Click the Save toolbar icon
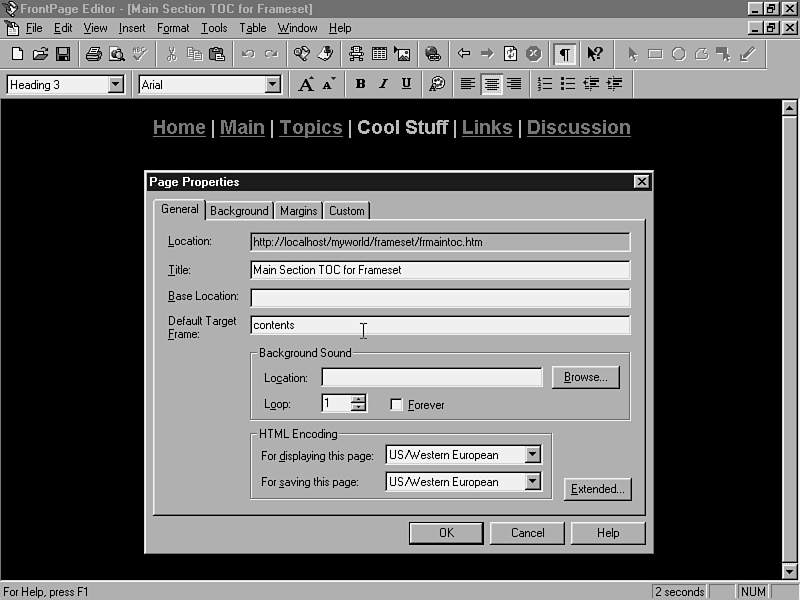 [62, 54]
